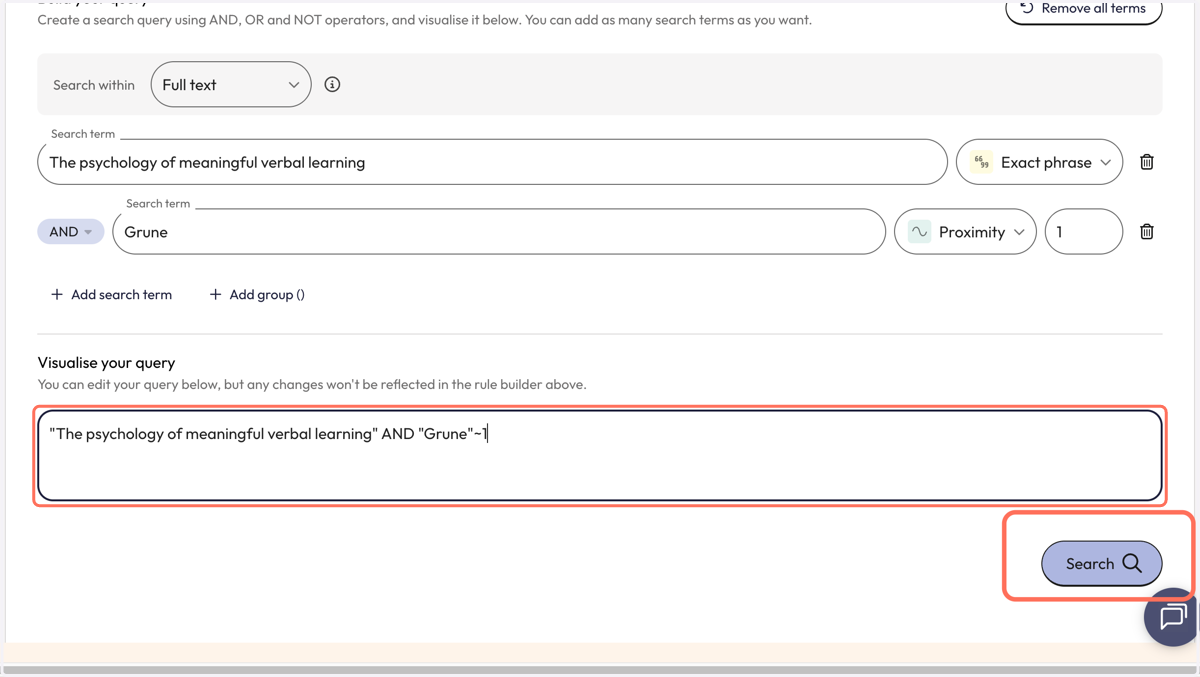Click the proximity distance field showing 1
The height and width of the screenshot is (677, 1200).
1084,232
